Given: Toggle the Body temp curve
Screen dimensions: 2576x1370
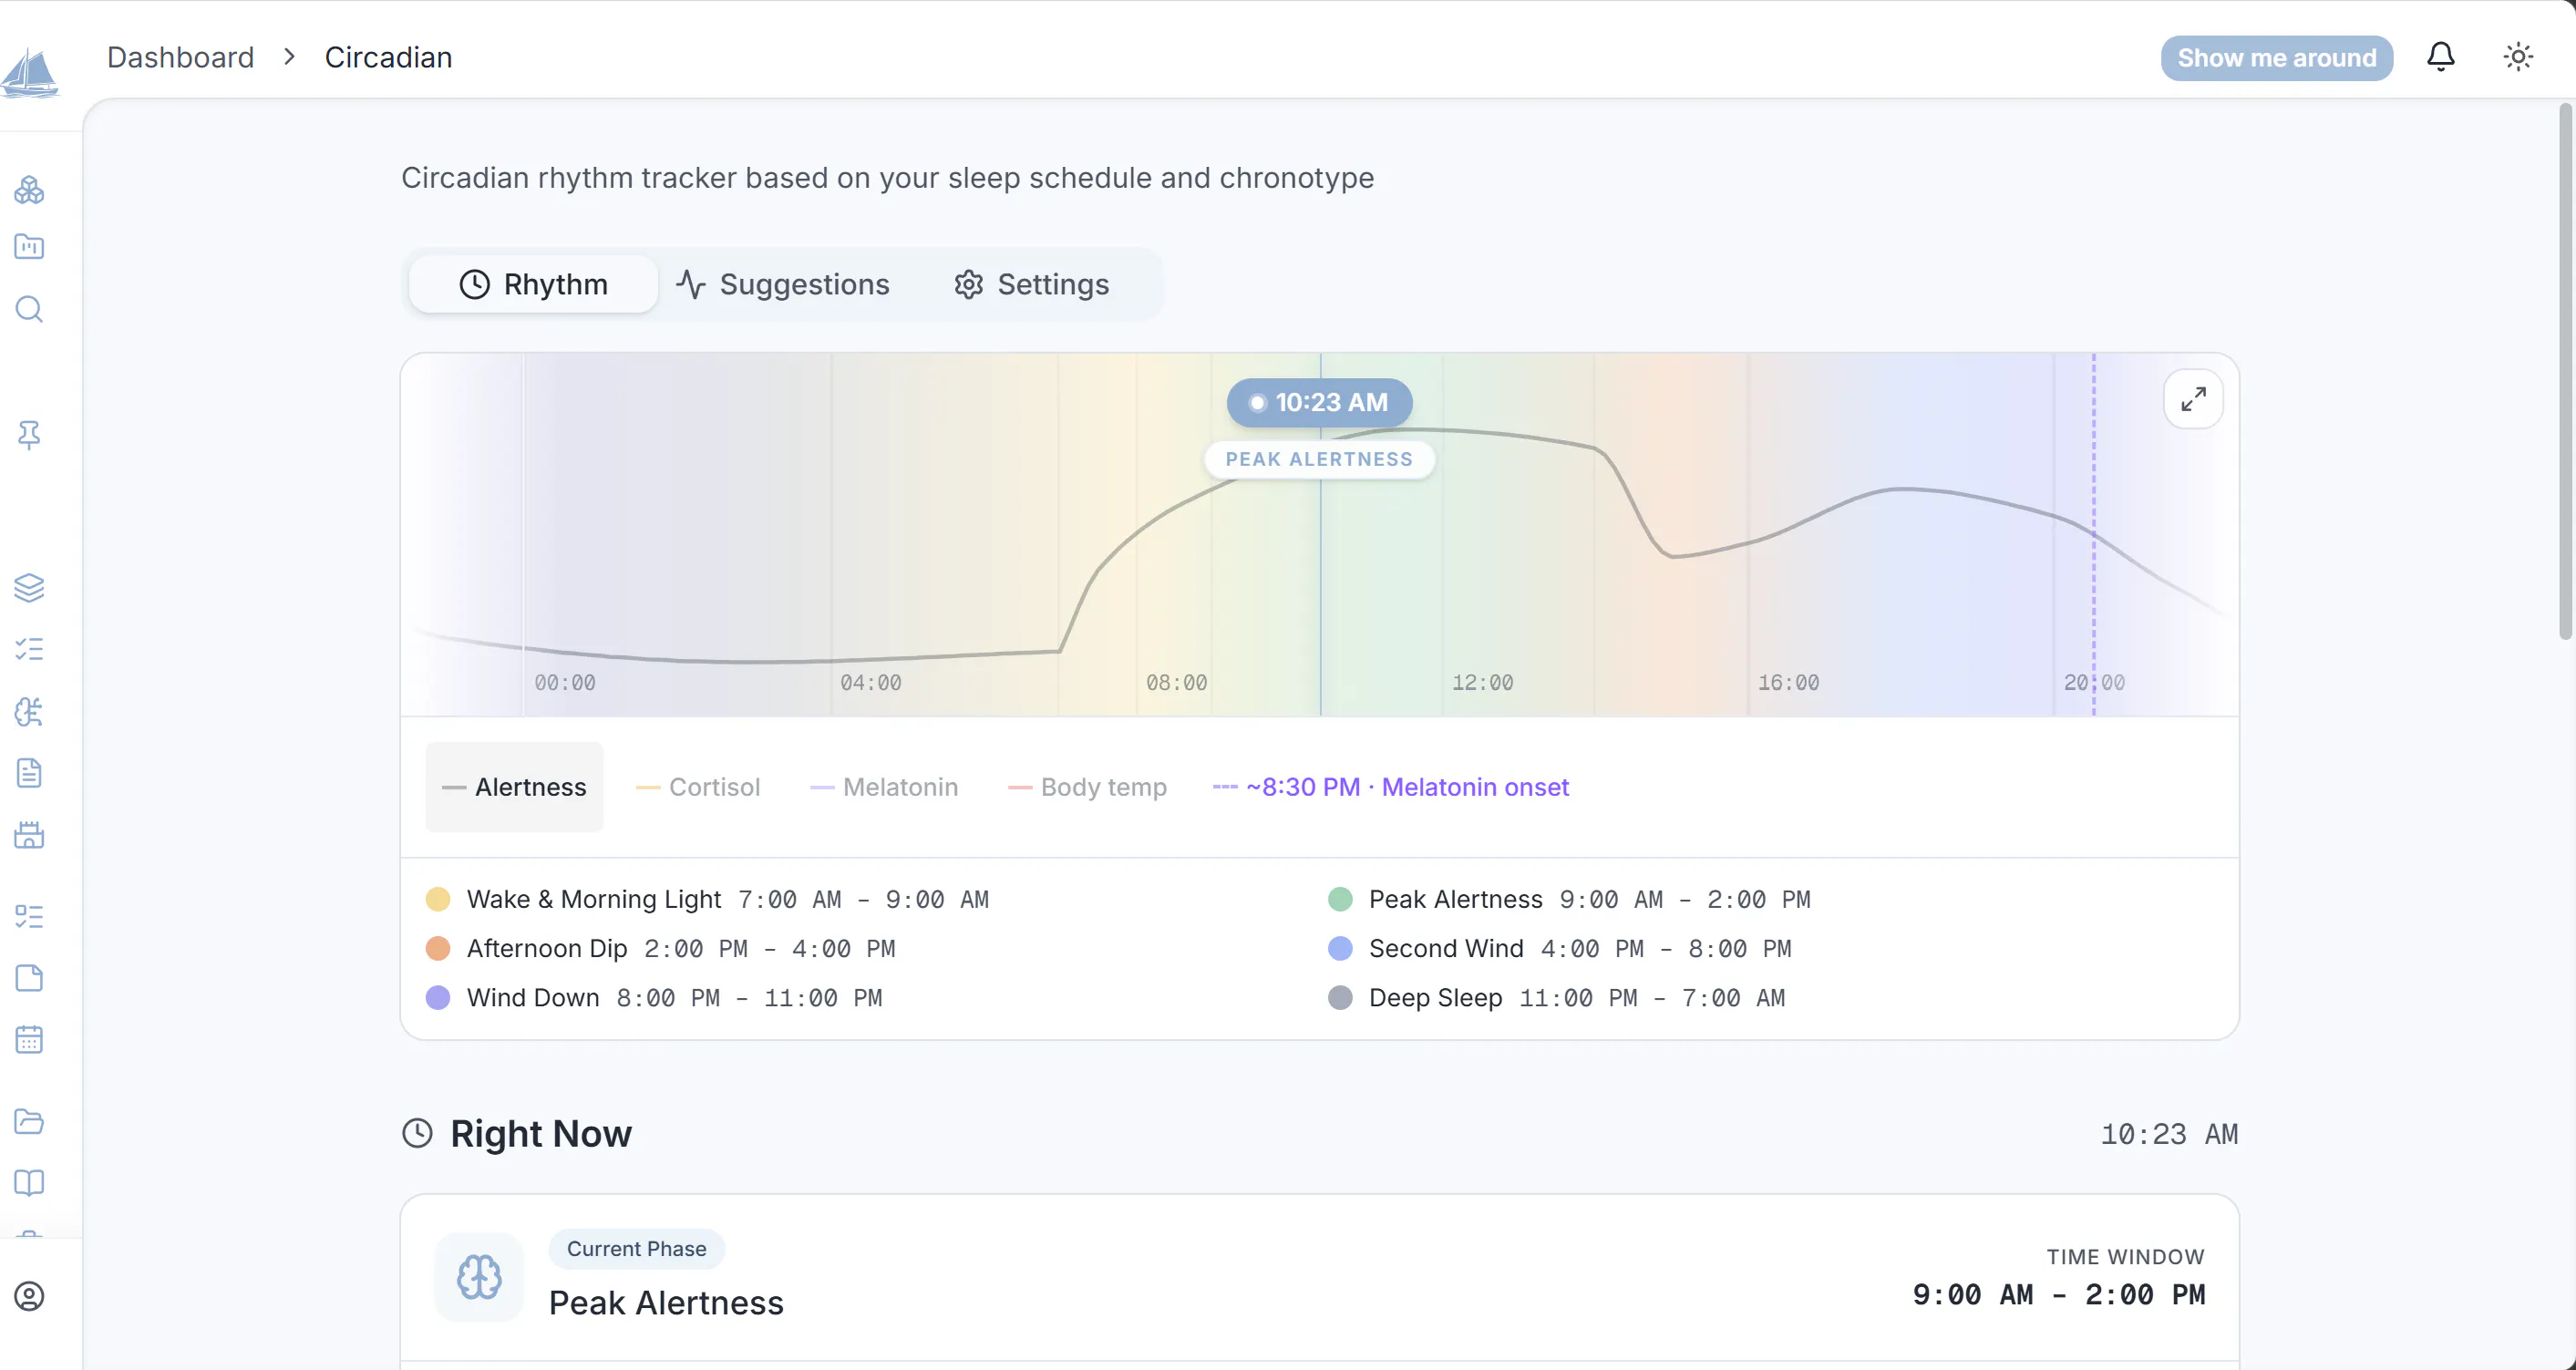Looking at the screenshot, I should pos(1087,787).
